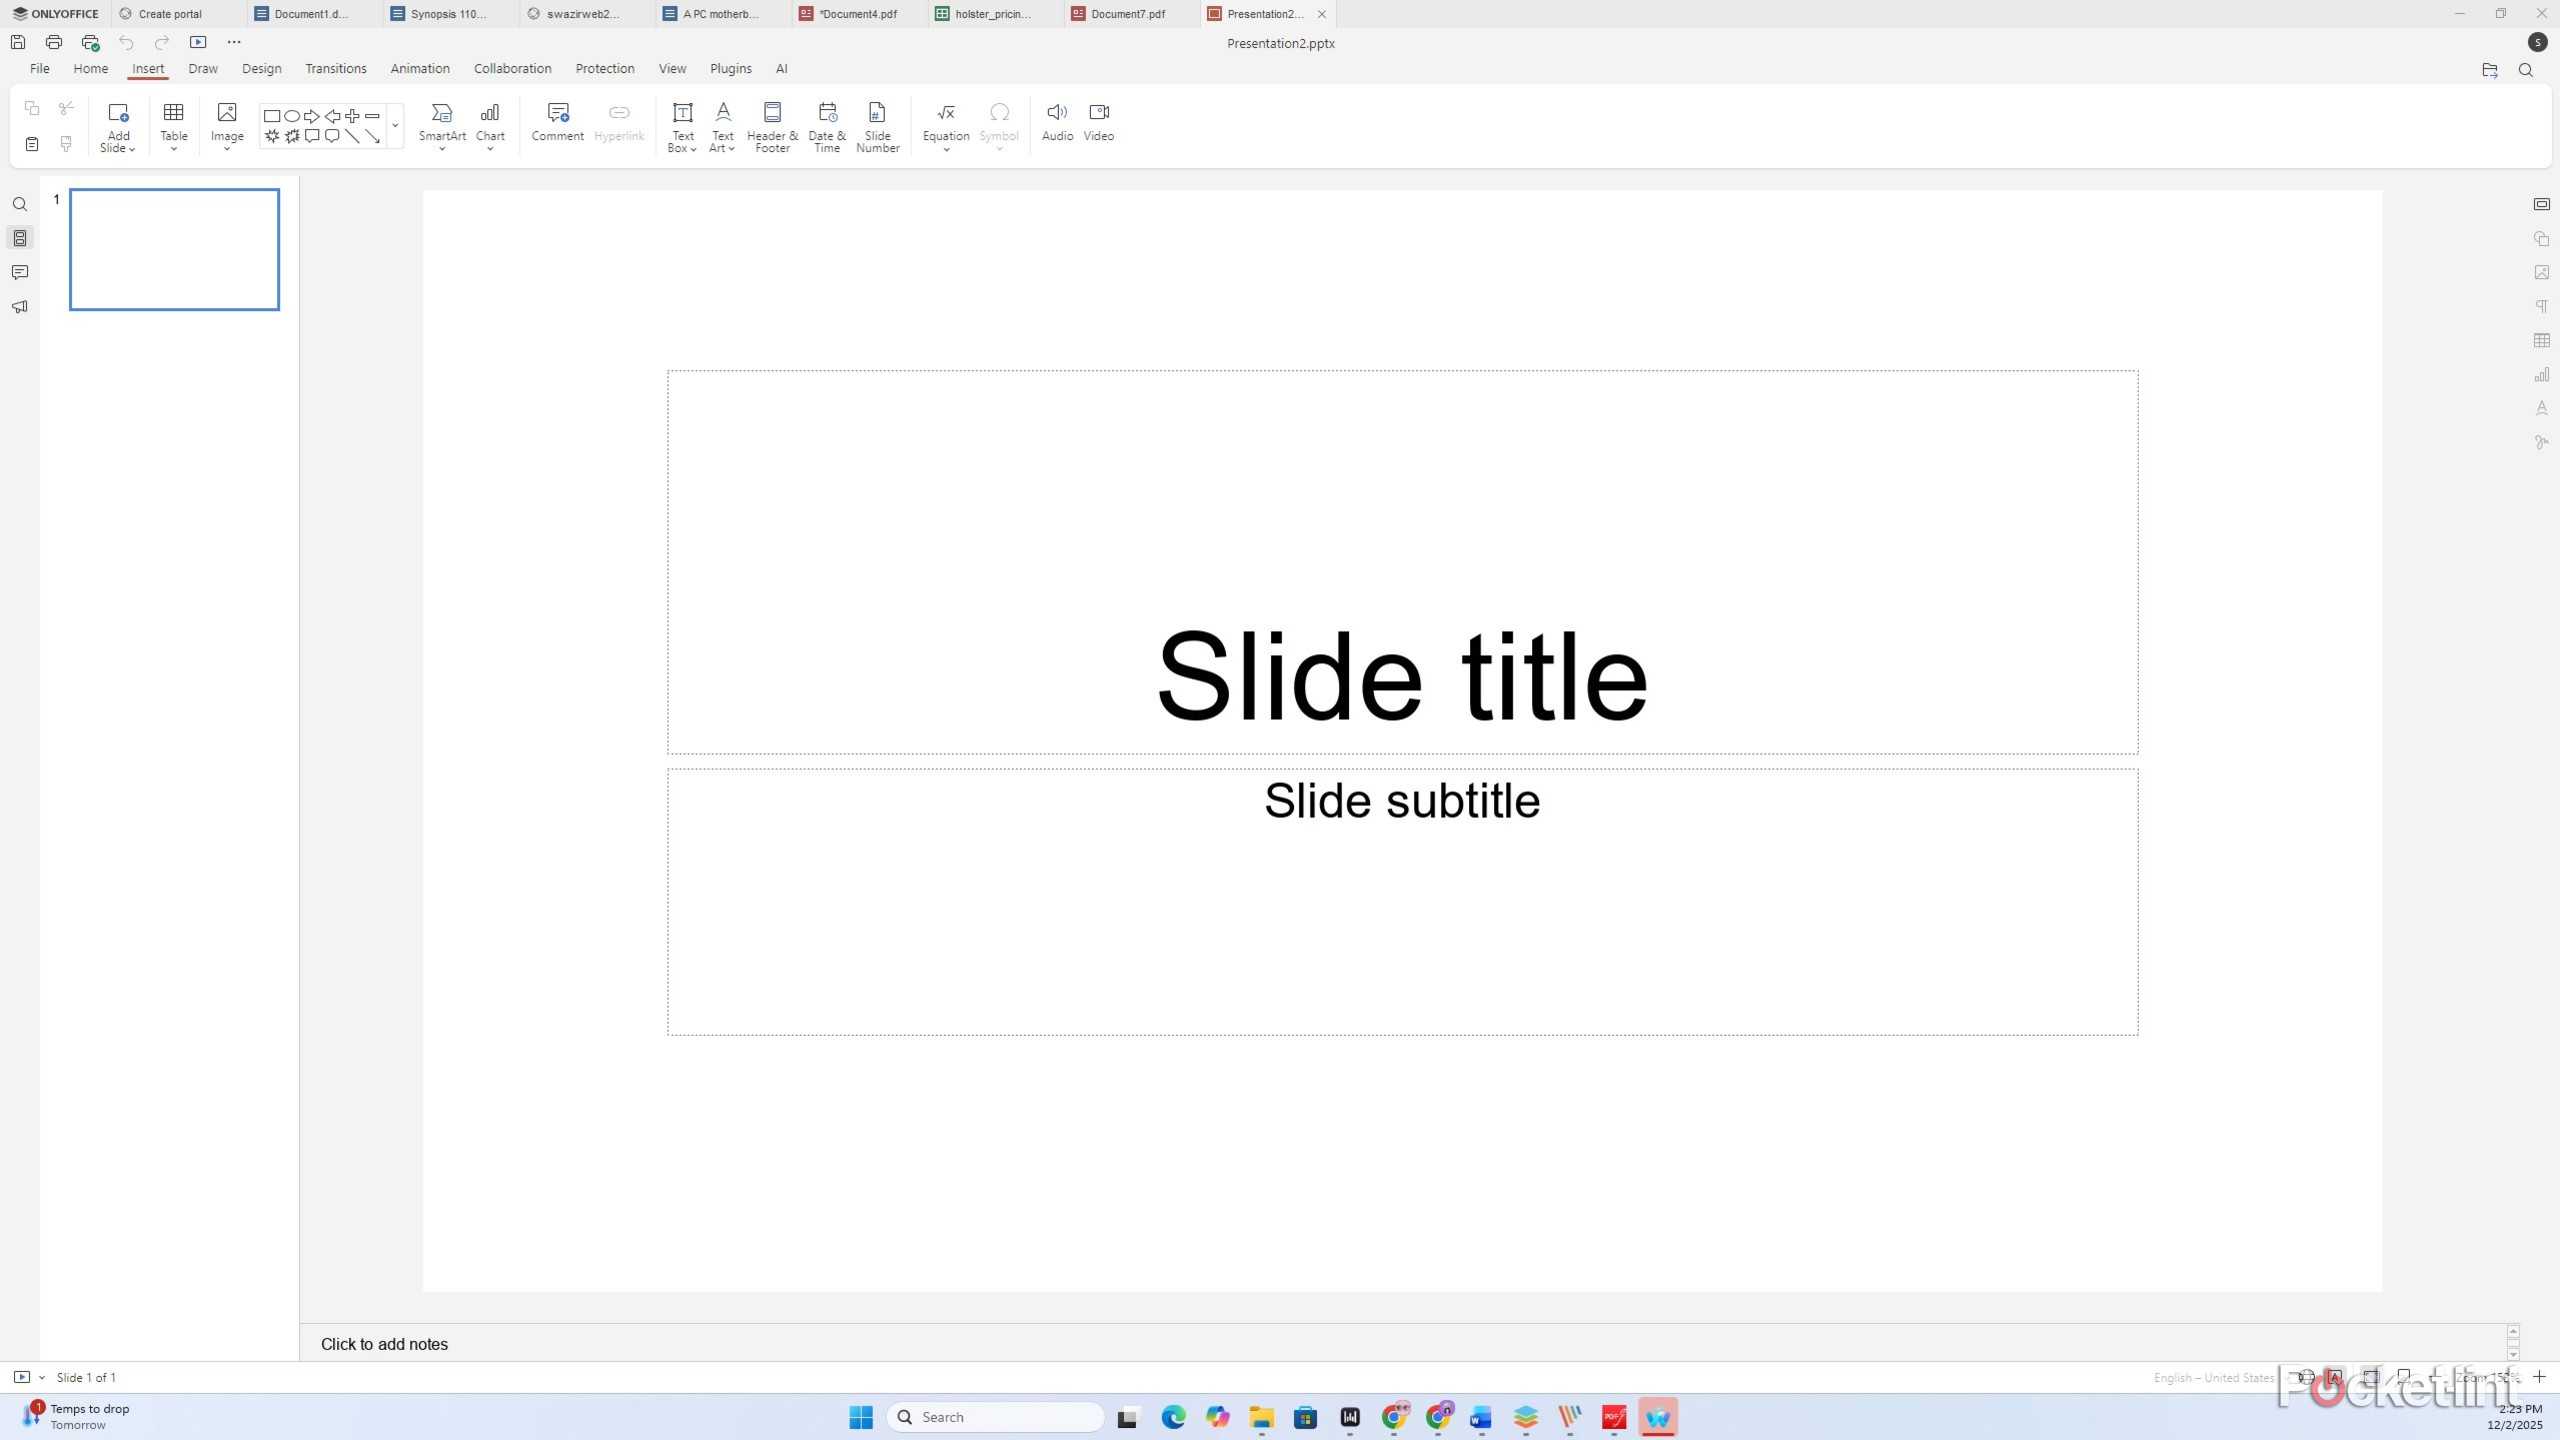Open paragraph settings in right sidebar

(x=2541, y=306)
